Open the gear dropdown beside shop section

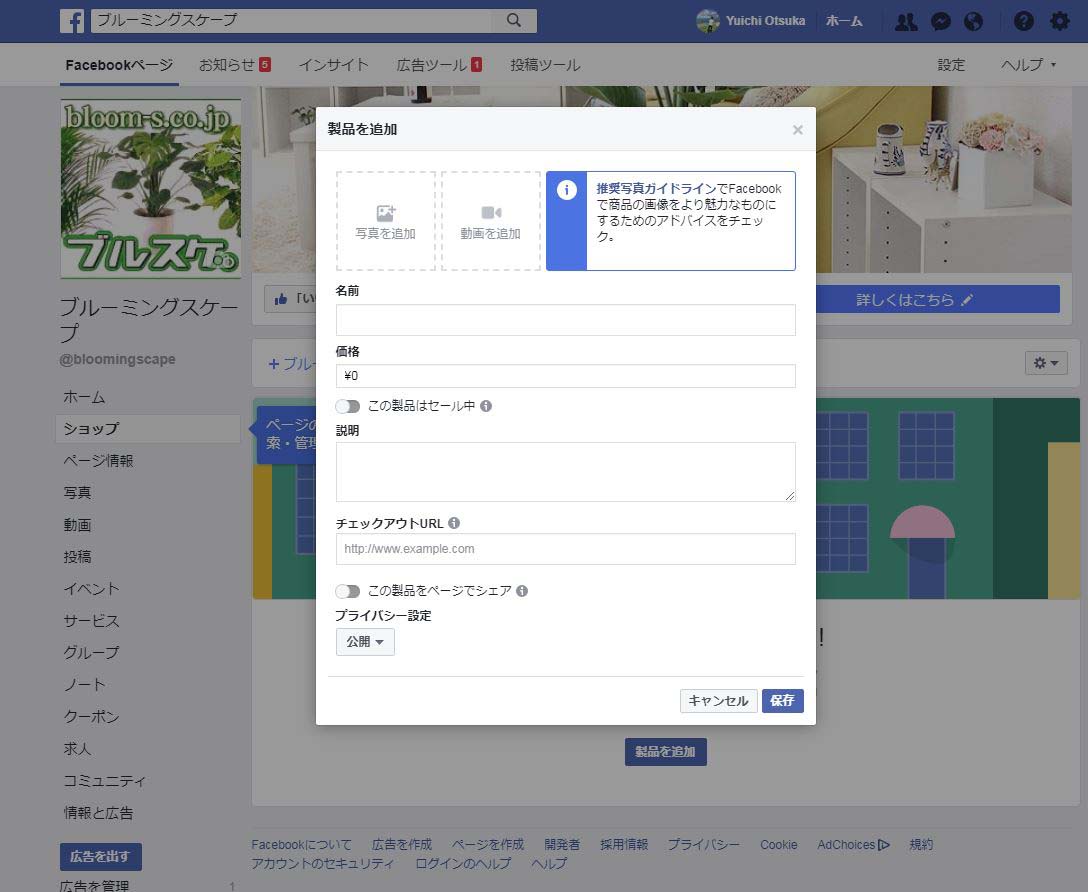click(x=1046, y=363)
